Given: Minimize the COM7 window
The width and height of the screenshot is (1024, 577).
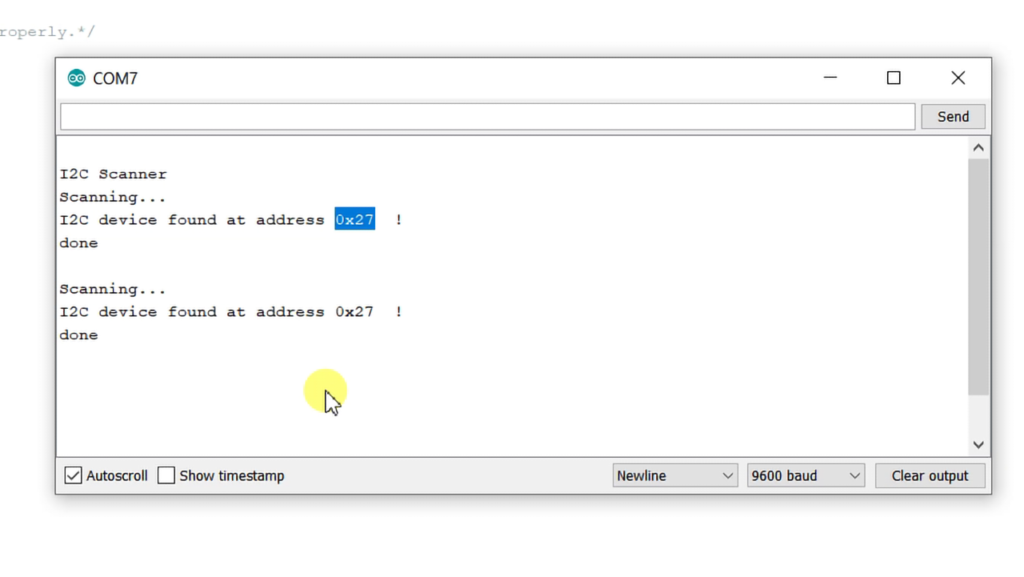Looking at the screenshot, I should (x=830, y=78).
